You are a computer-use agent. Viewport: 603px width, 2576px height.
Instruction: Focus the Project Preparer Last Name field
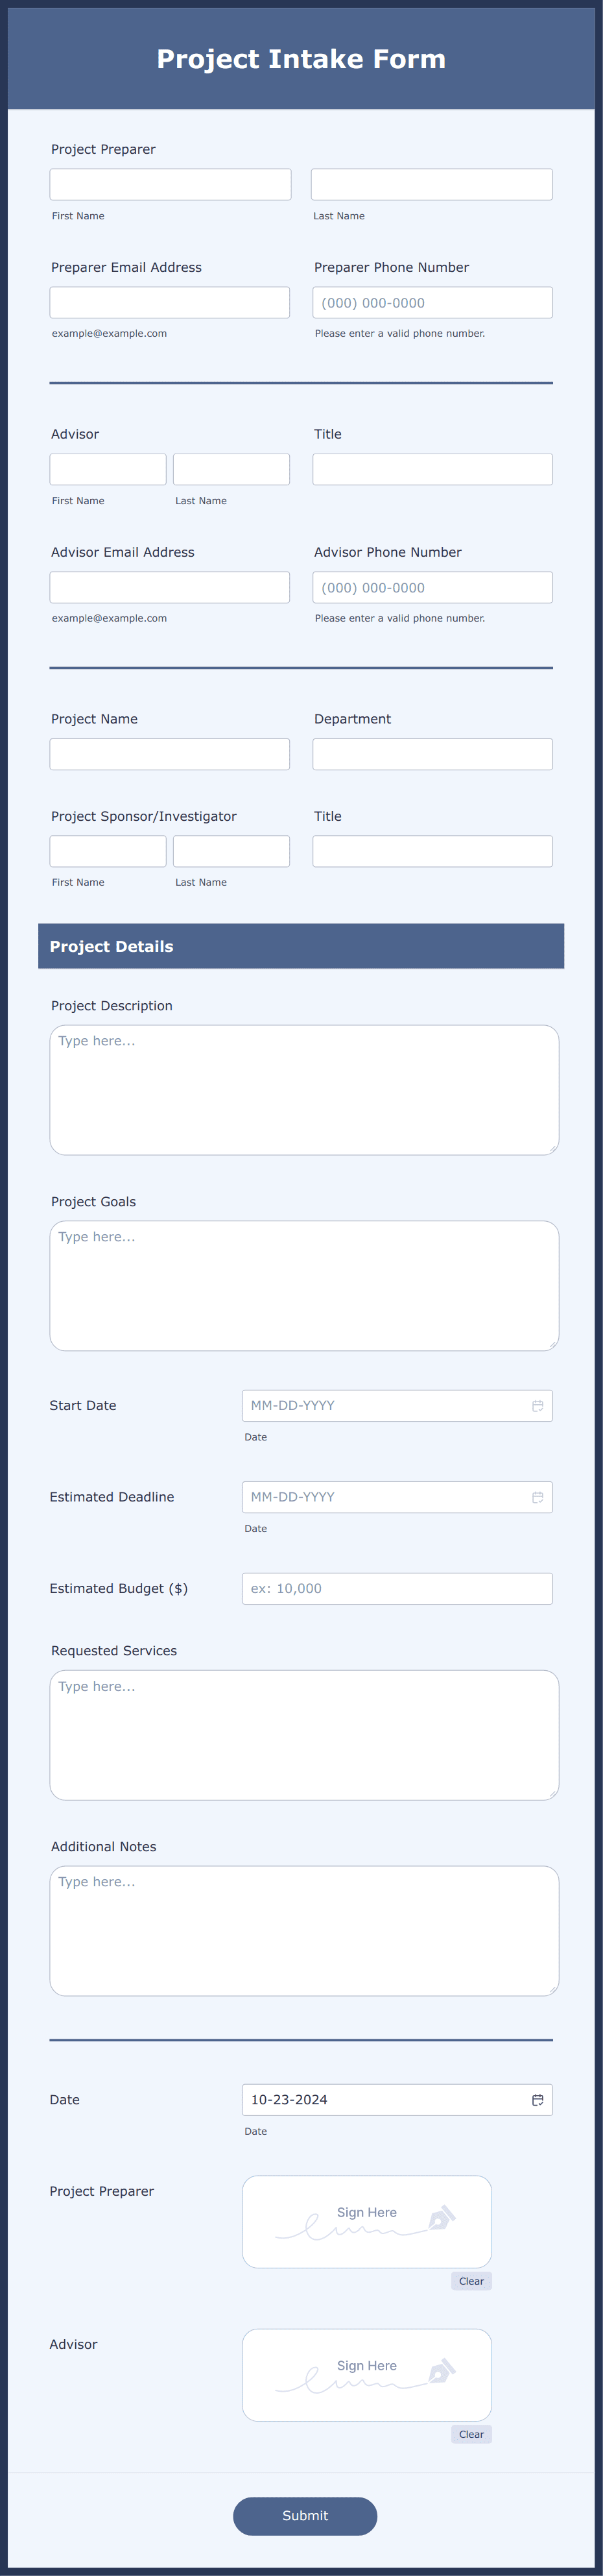point(432,184)
